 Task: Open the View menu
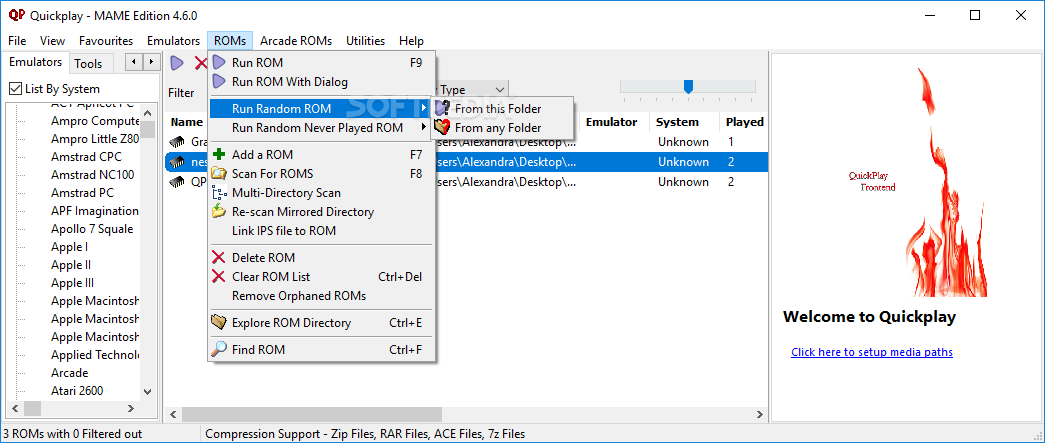pos(53,41)
